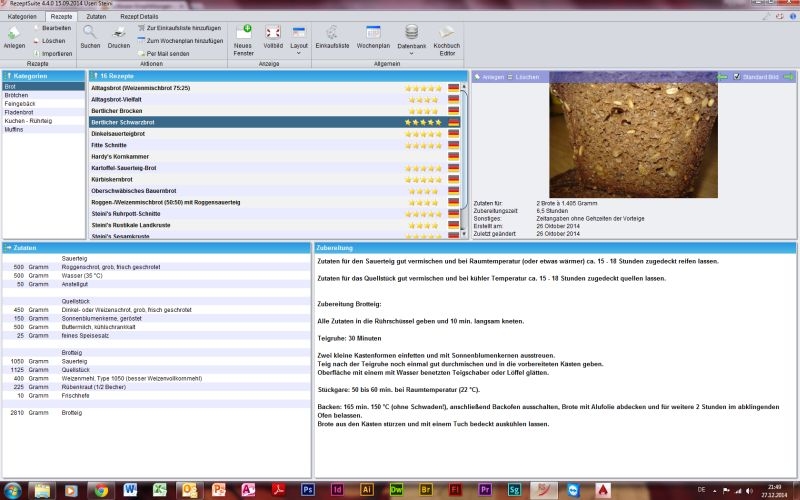Viewport: 800px width, 500px height.
Task: Click Per Mail senden
Action: pyautogui.click(x=164, y=54)
